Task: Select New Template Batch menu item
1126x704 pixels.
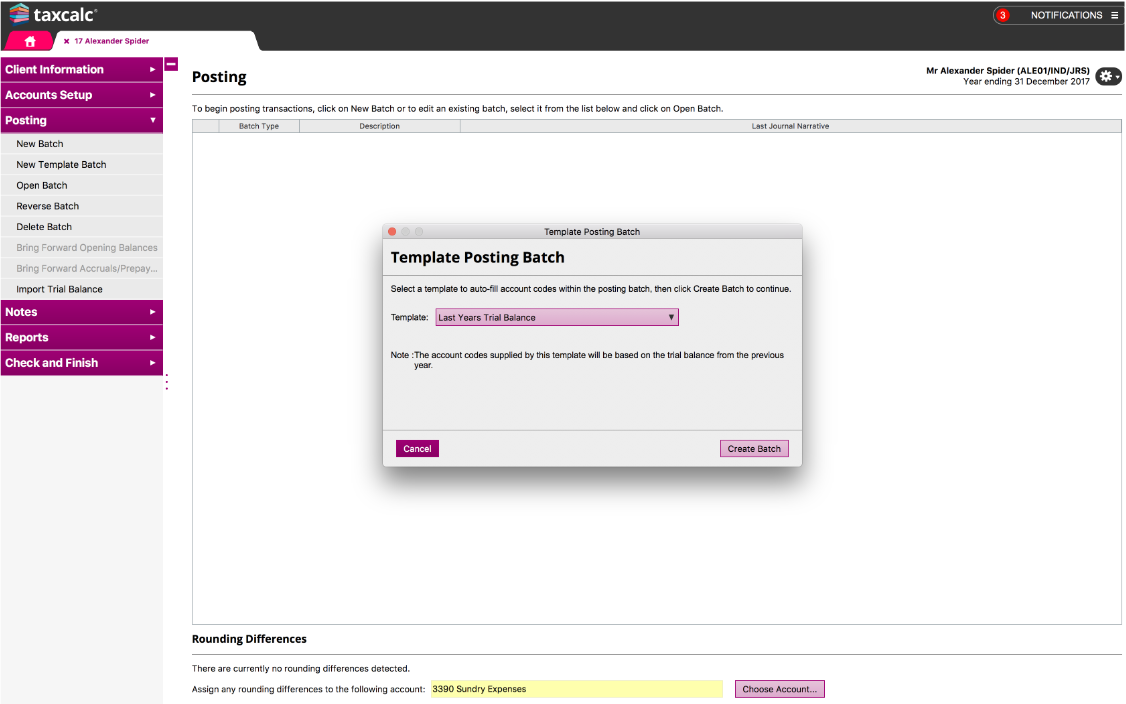Action: 61,164
